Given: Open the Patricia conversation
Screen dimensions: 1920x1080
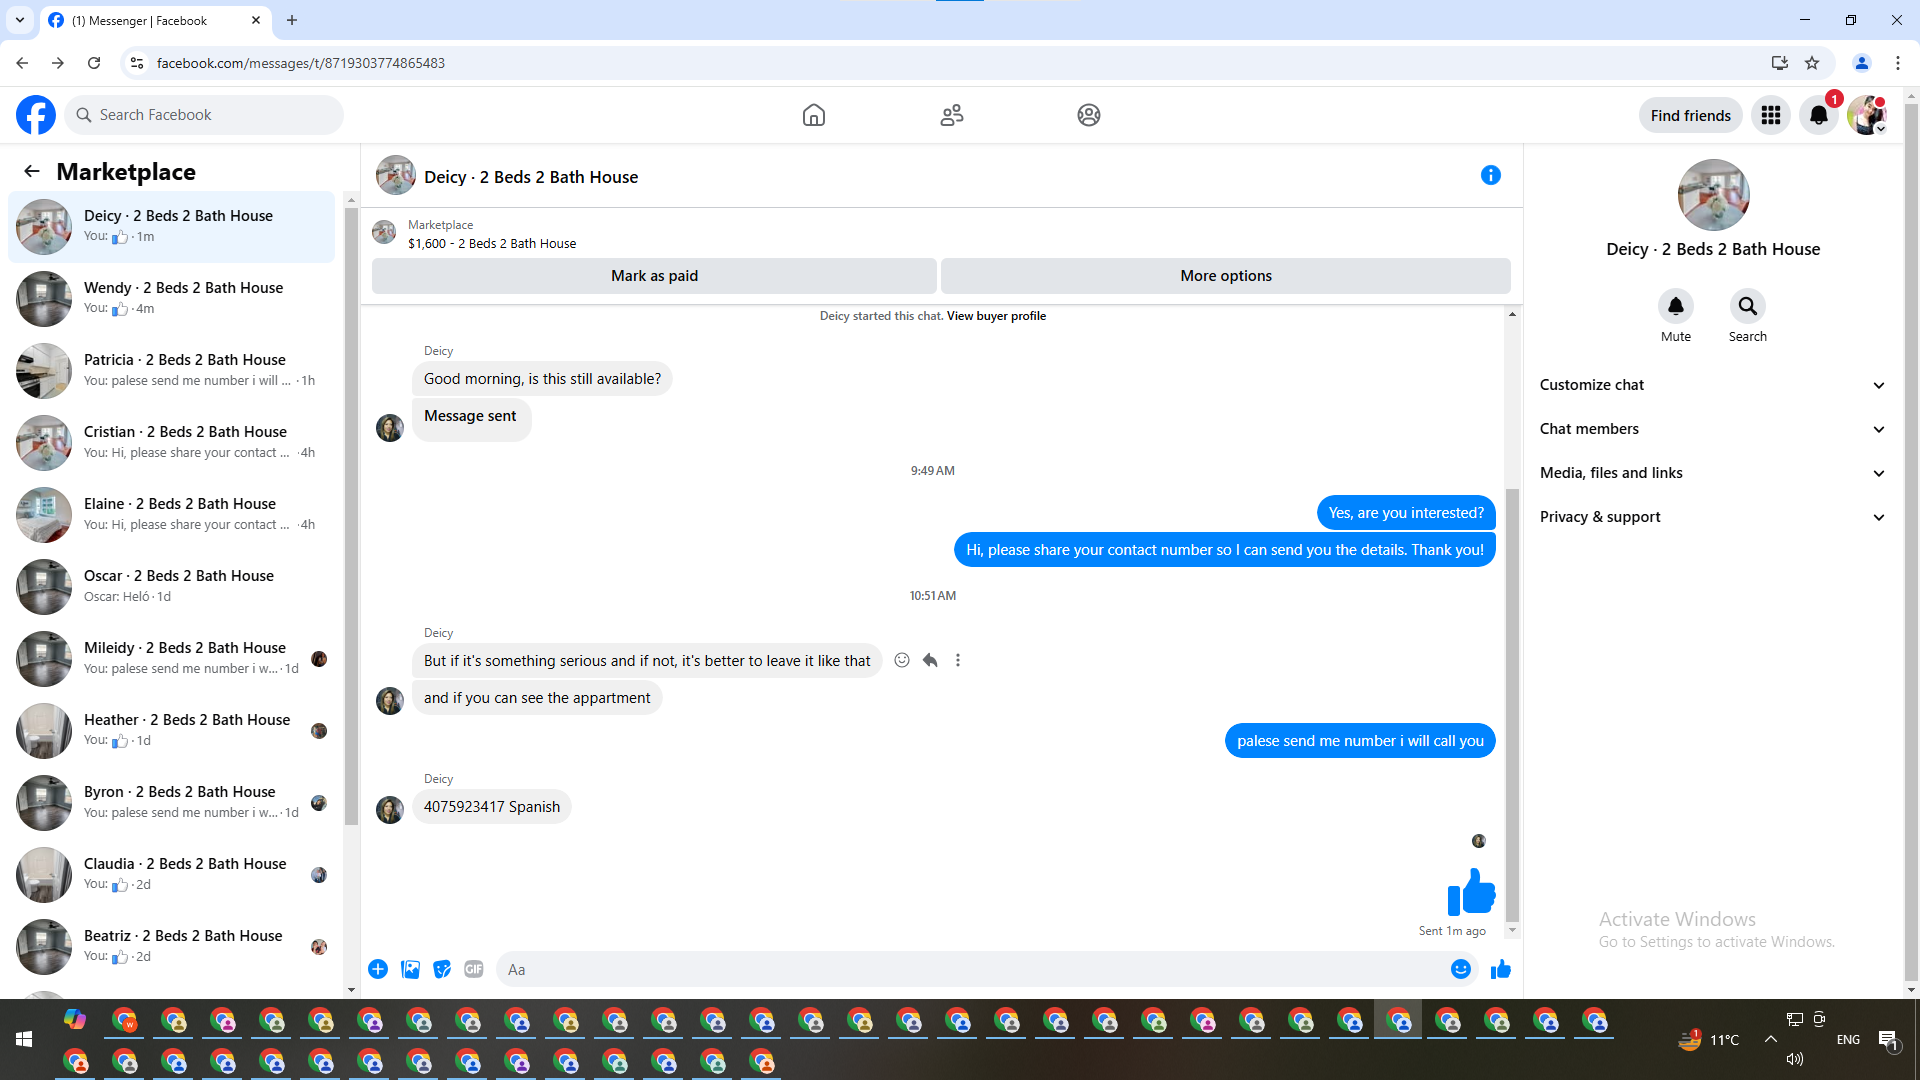Looking at the screenshot, I should (172, 371).
